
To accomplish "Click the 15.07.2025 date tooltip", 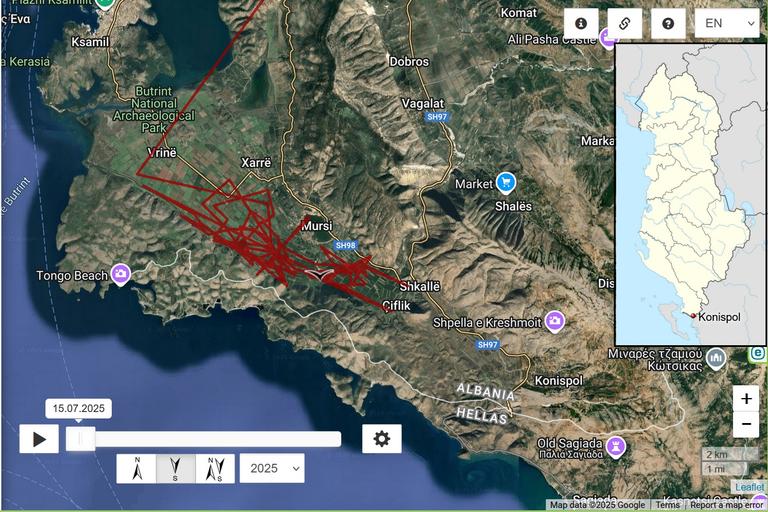I will click(x=78, y=408).
